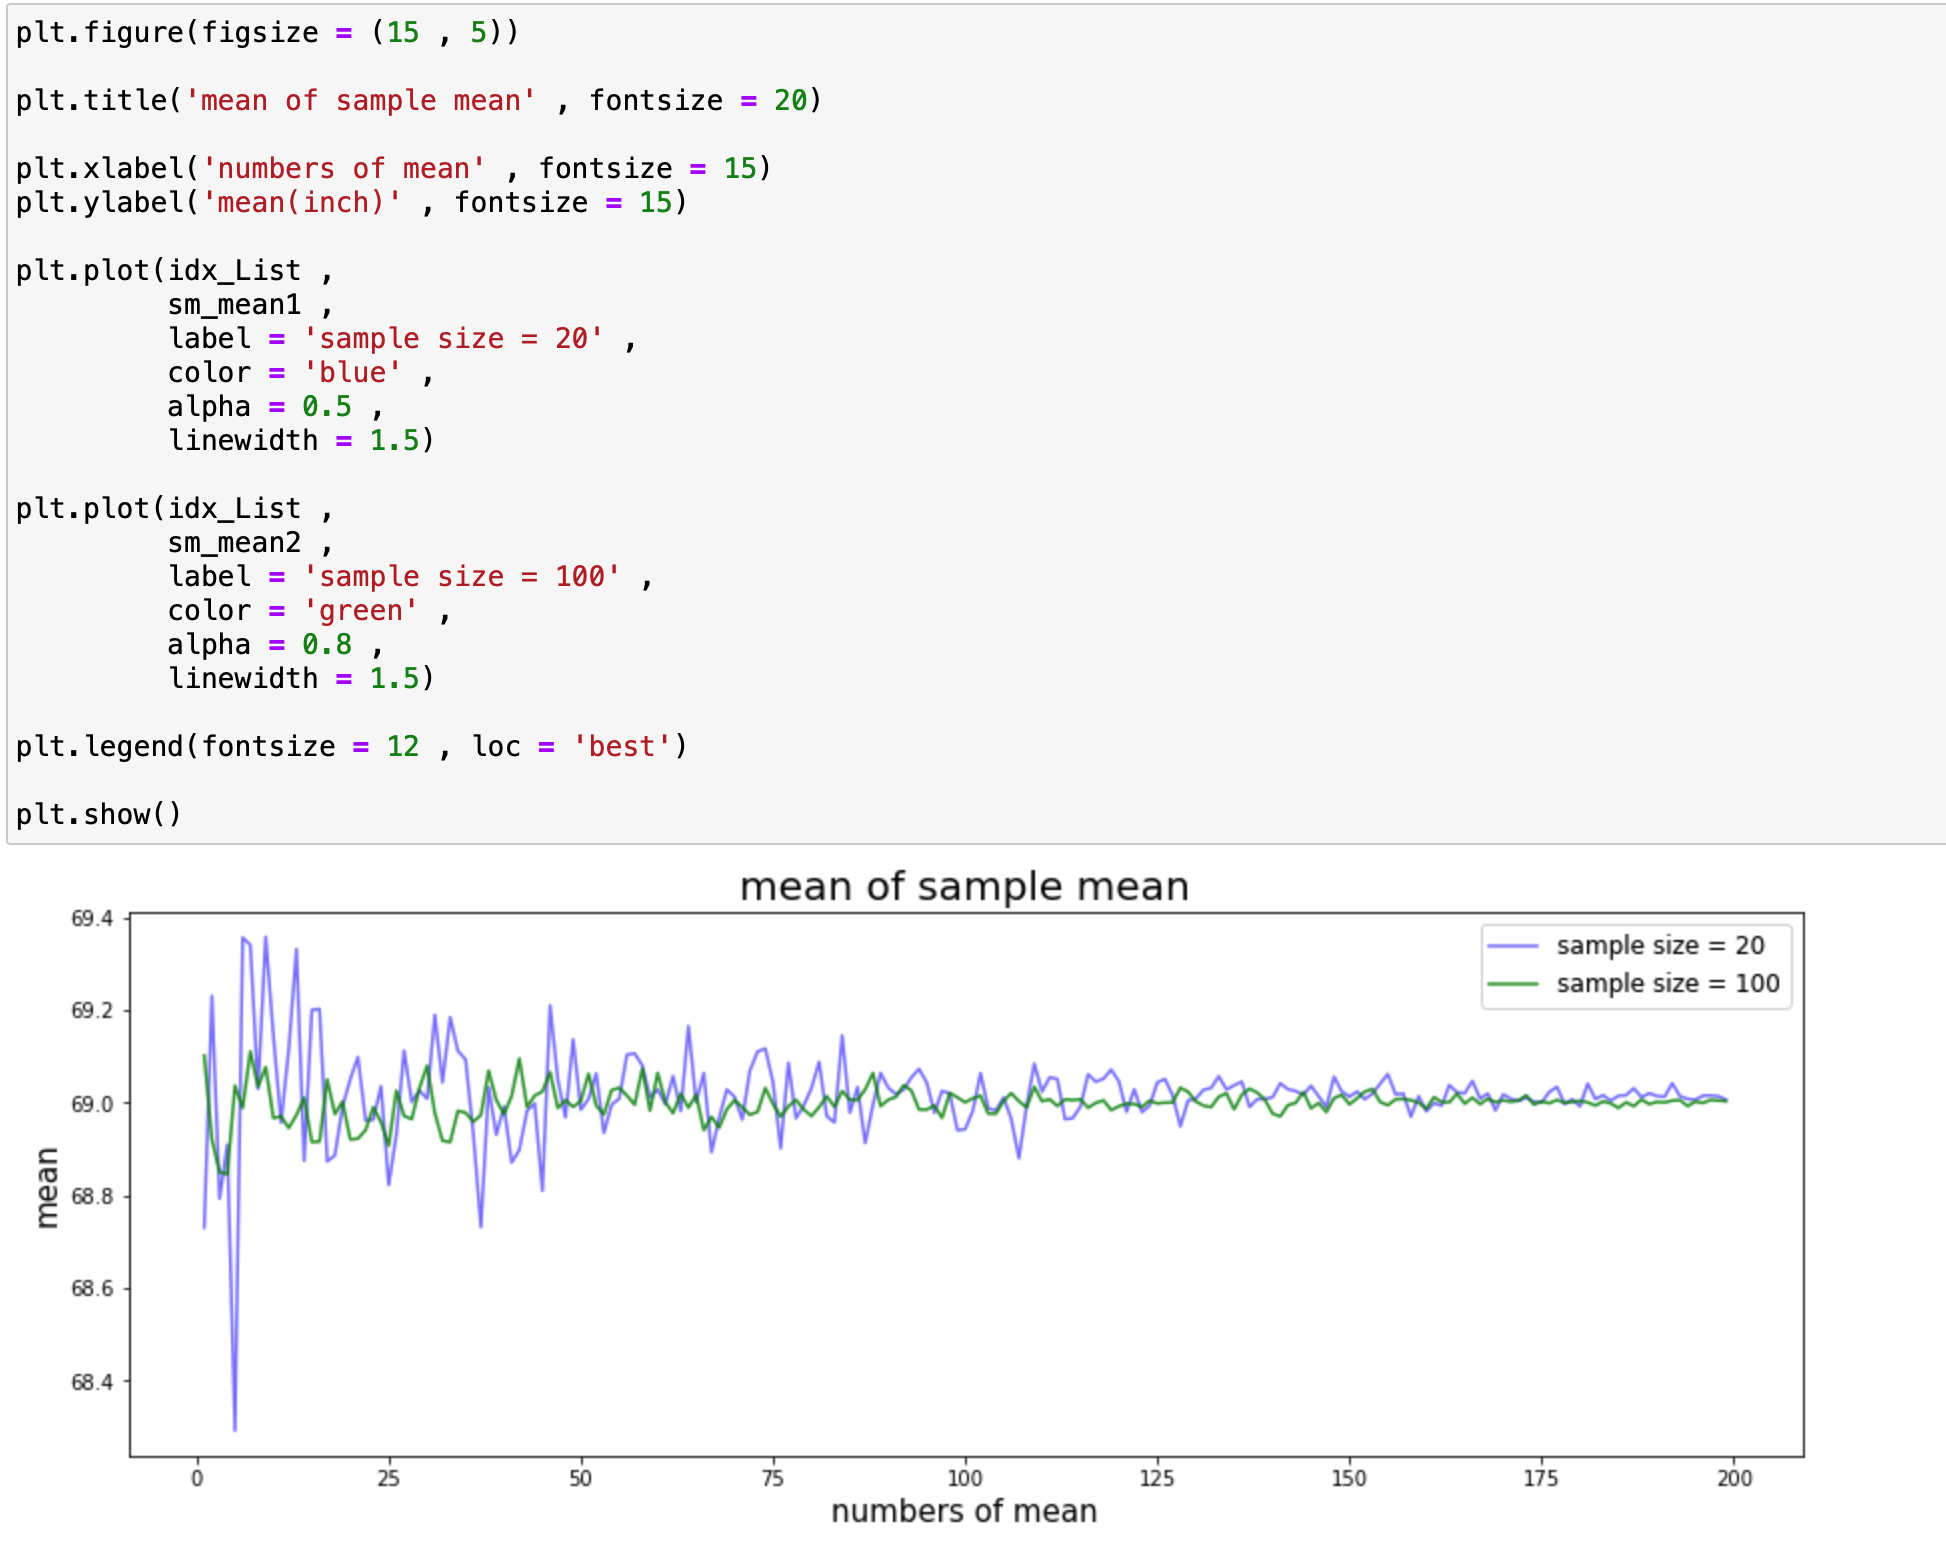The image size is (1946, 1554).
Task: Place cursor in plt.figure(figsize) line
Action: 266,33
